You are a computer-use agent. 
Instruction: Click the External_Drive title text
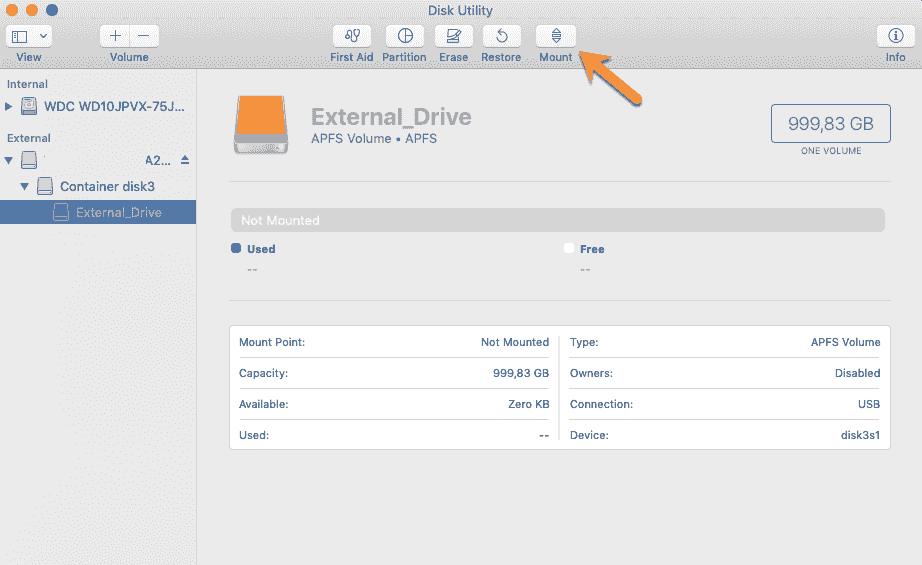tap(391, 117)
